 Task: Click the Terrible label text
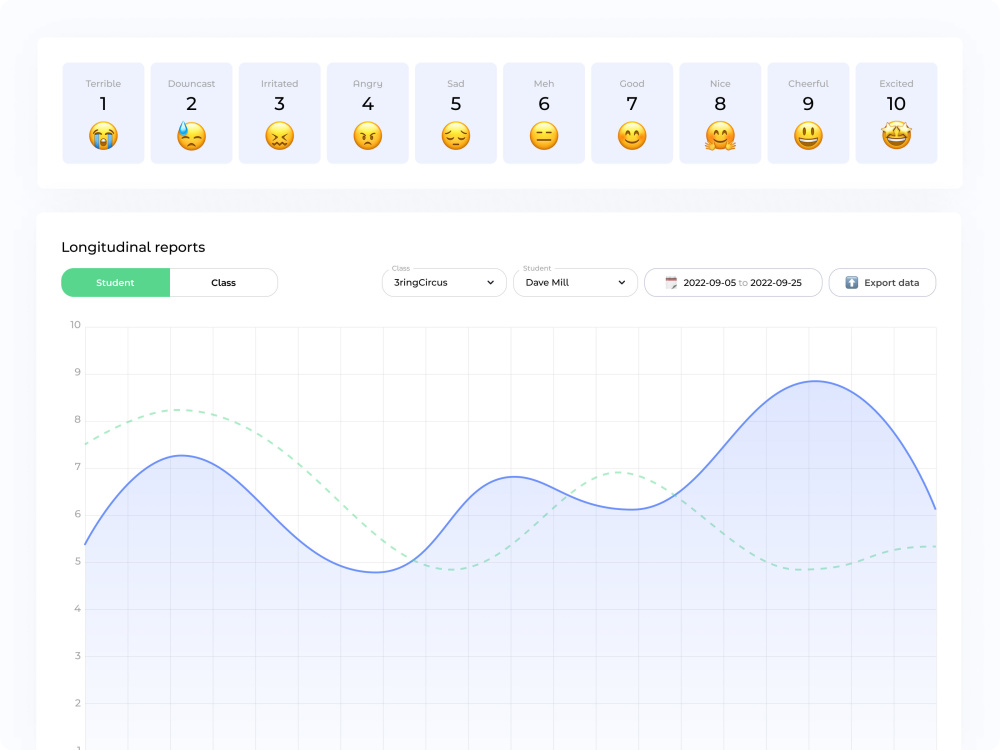click(103, 84)
